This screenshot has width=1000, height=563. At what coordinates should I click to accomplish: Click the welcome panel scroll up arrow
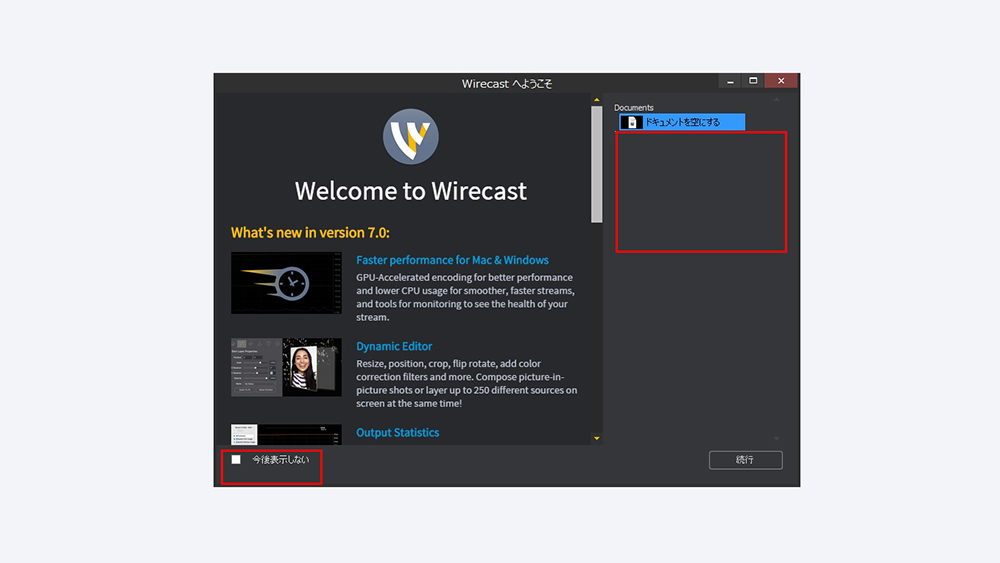pos(596,100)
